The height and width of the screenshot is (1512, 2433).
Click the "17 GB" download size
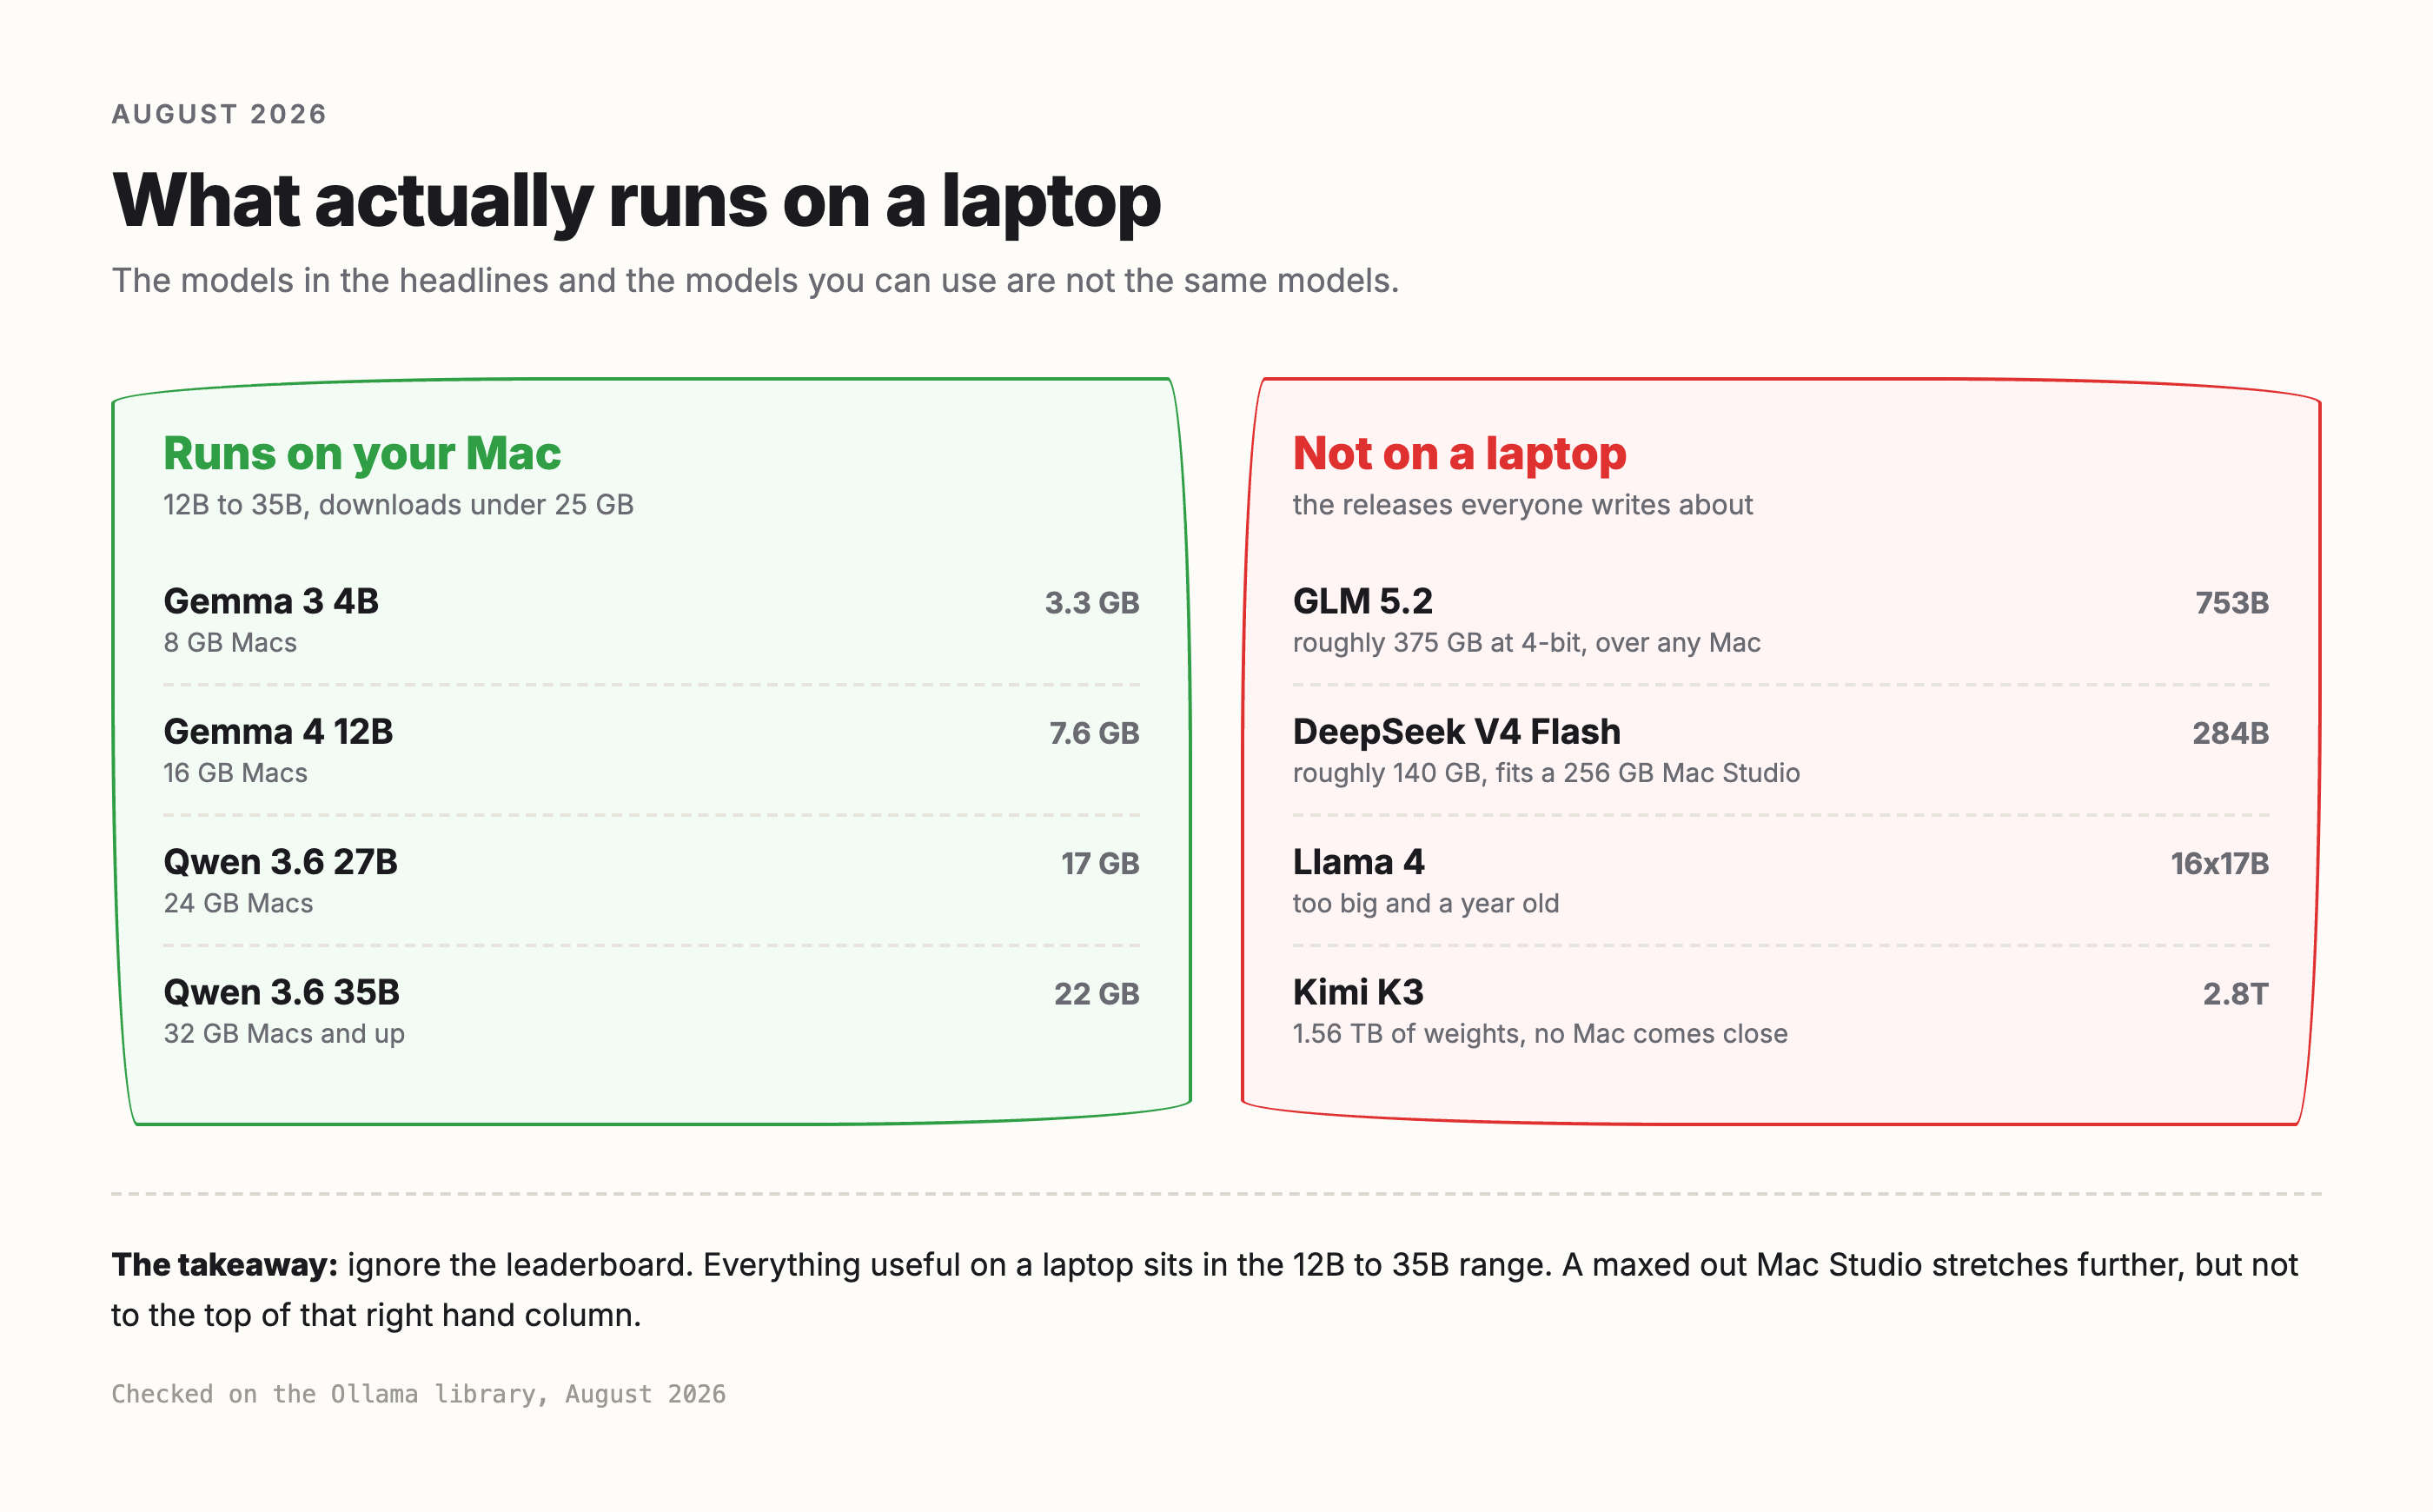point(1100,863)
